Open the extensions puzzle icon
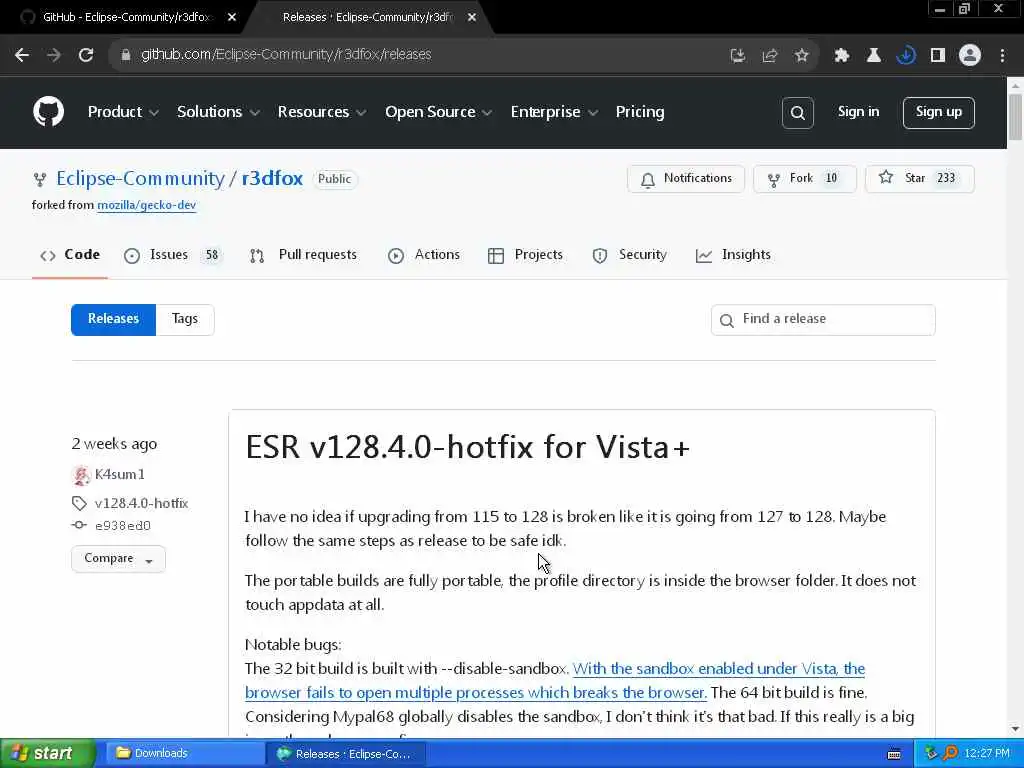 (841, 56)
